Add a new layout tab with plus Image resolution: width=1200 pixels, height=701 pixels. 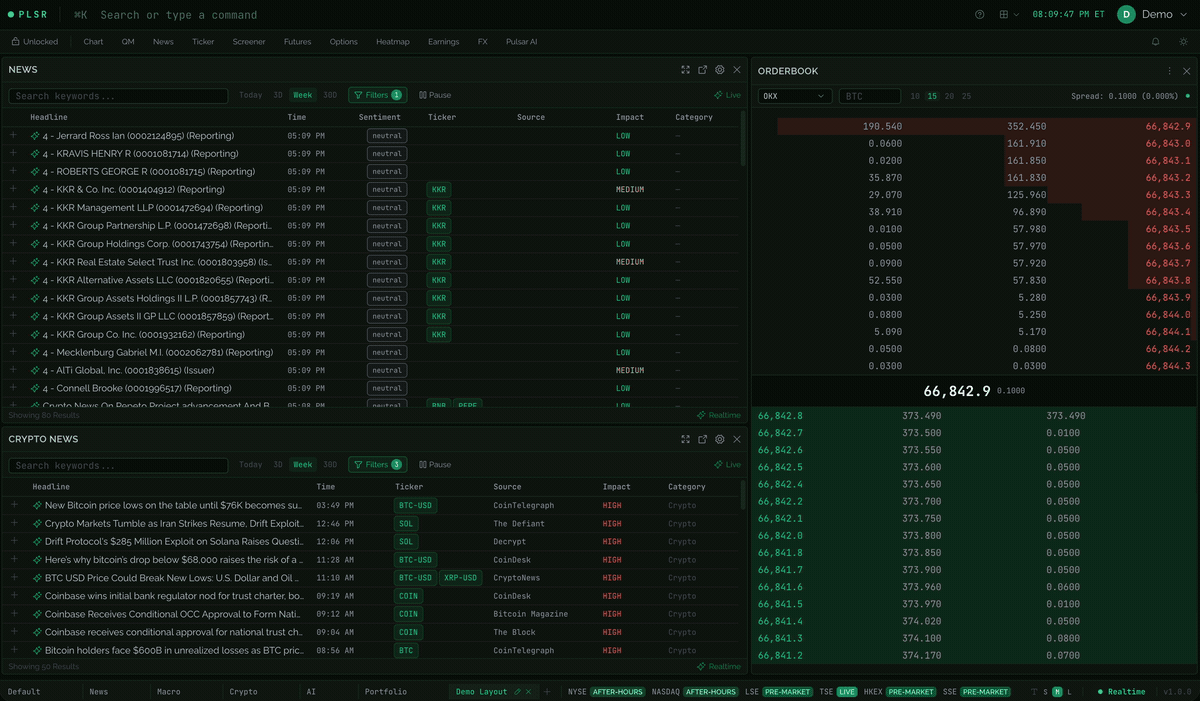click(547, 691)
